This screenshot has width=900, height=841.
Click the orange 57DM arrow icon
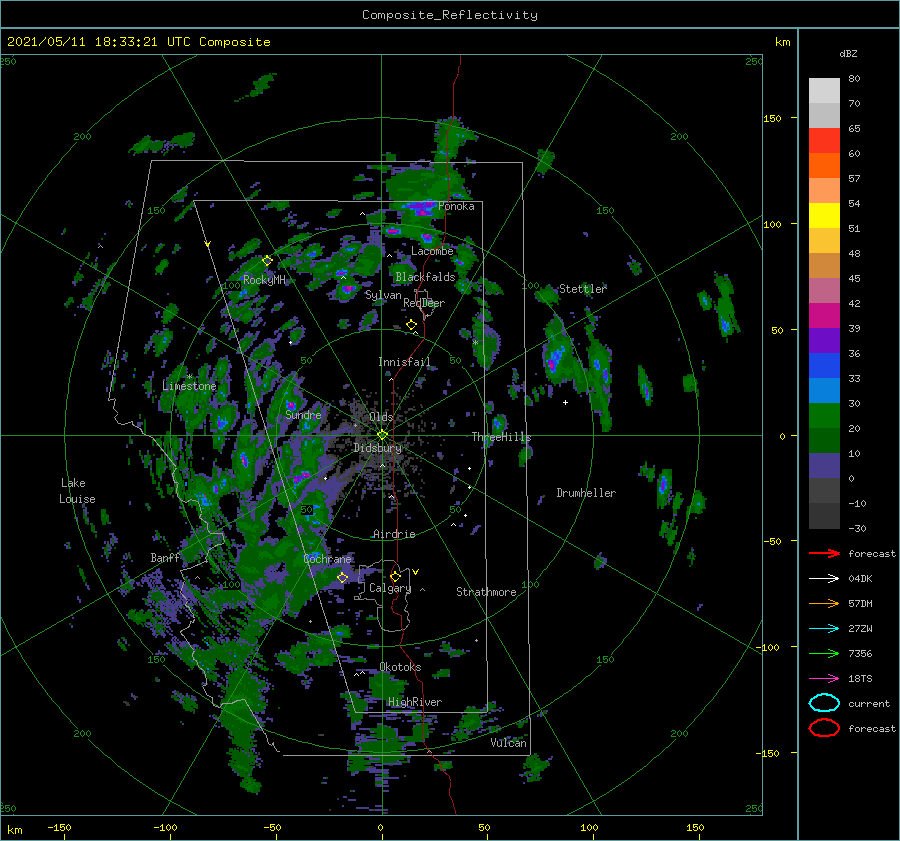click(824, 603)
